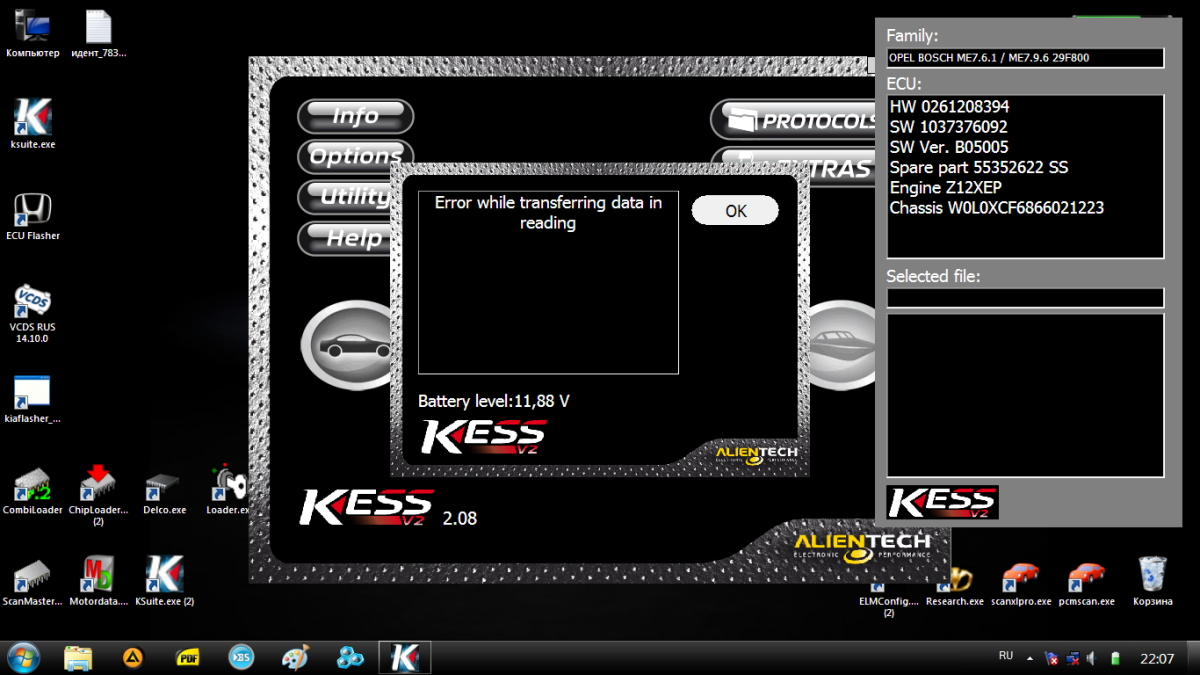Image resolution: width=1200 pixels, height=675 pixels.
Task: Open the Info menu in KESS
Action: click(355, 116)
